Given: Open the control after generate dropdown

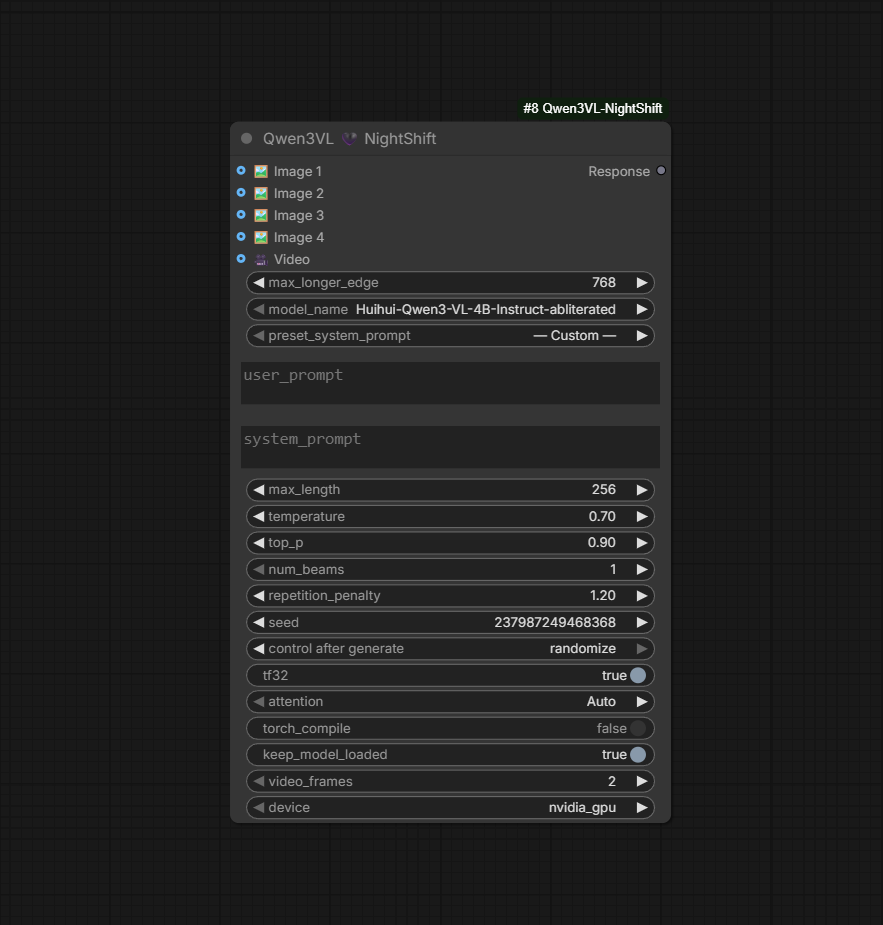Looking at the screenshot, I should (x=450, y=649).
